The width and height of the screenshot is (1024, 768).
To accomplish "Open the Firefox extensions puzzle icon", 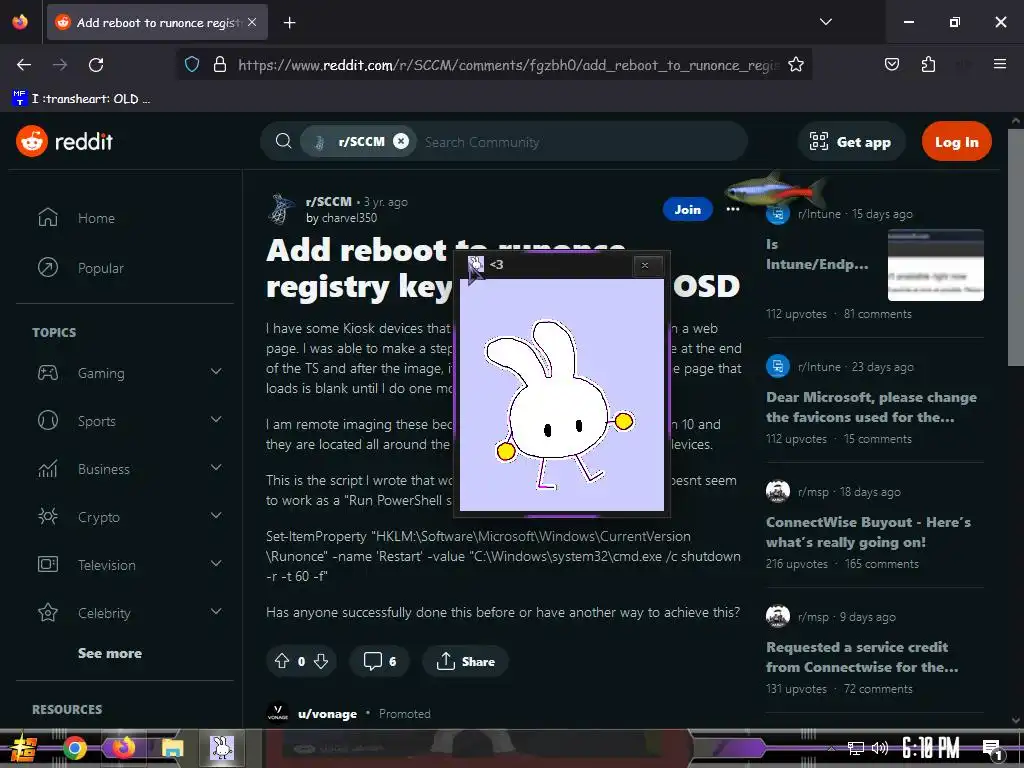I will click(928, 64).
